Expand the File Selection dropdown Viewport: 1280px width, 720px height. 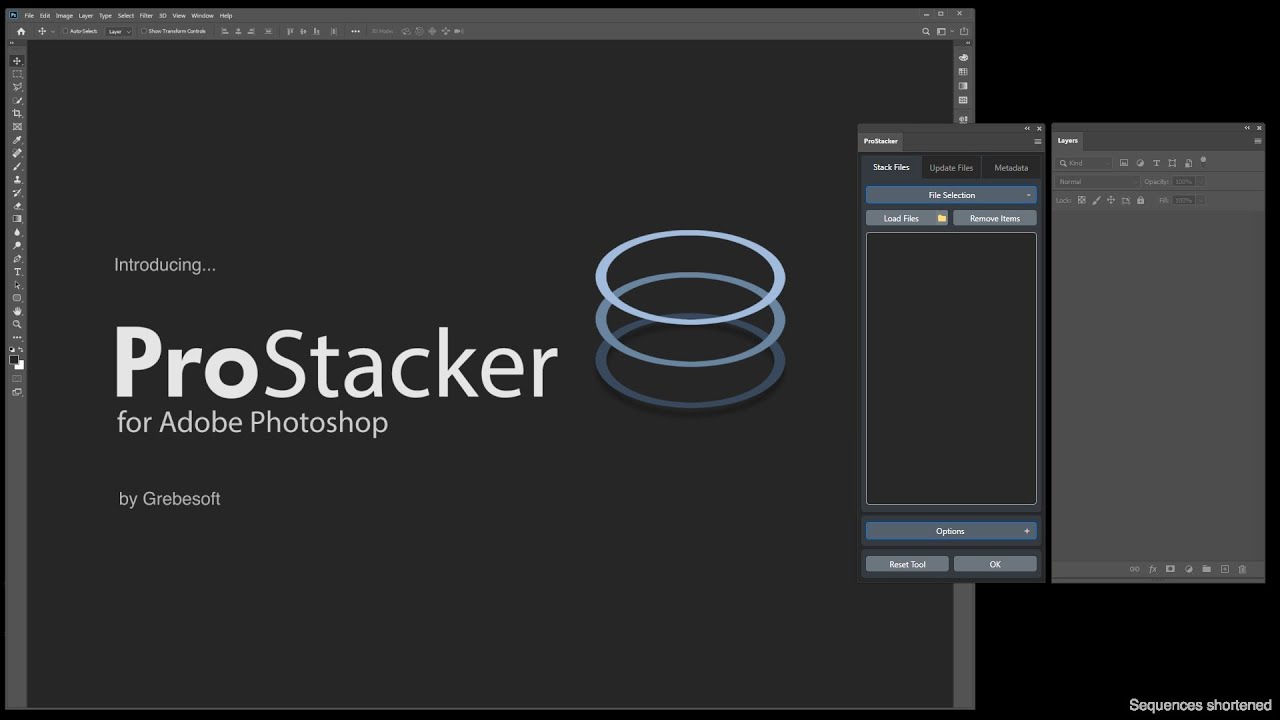click(951, 195)
